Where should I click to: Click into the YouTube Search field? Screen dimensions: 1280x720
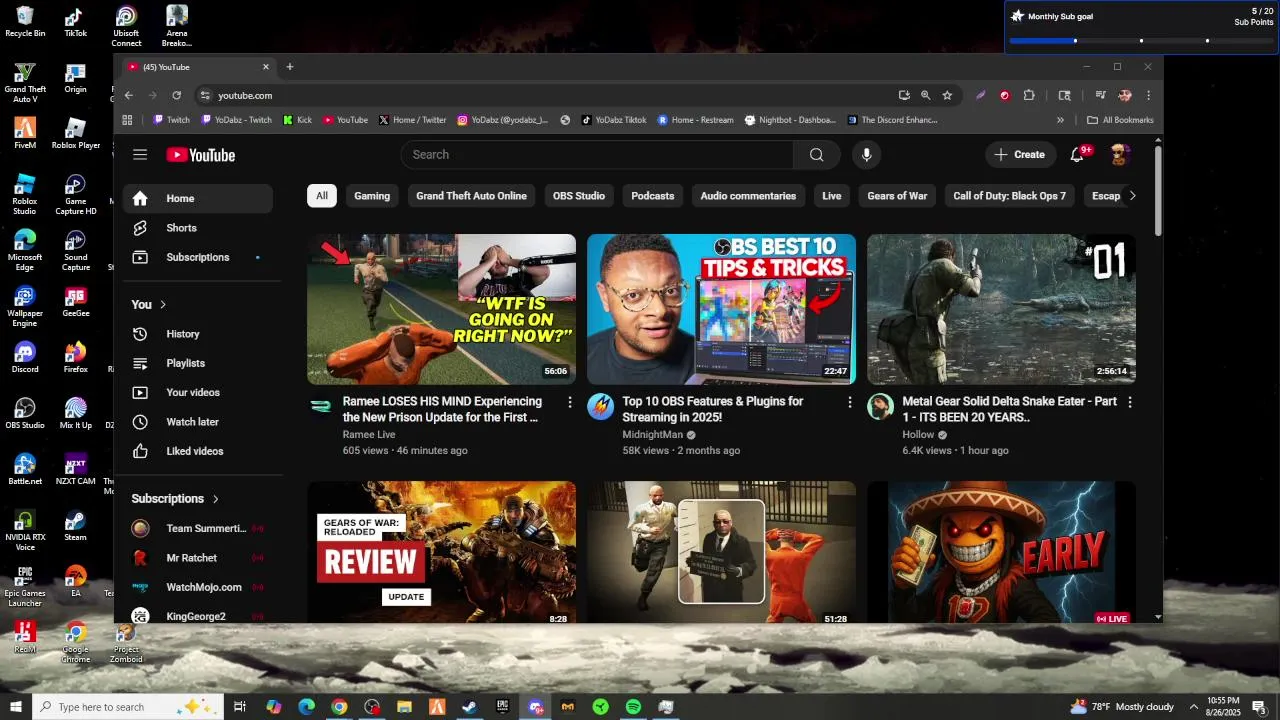[x=598, y=155]
